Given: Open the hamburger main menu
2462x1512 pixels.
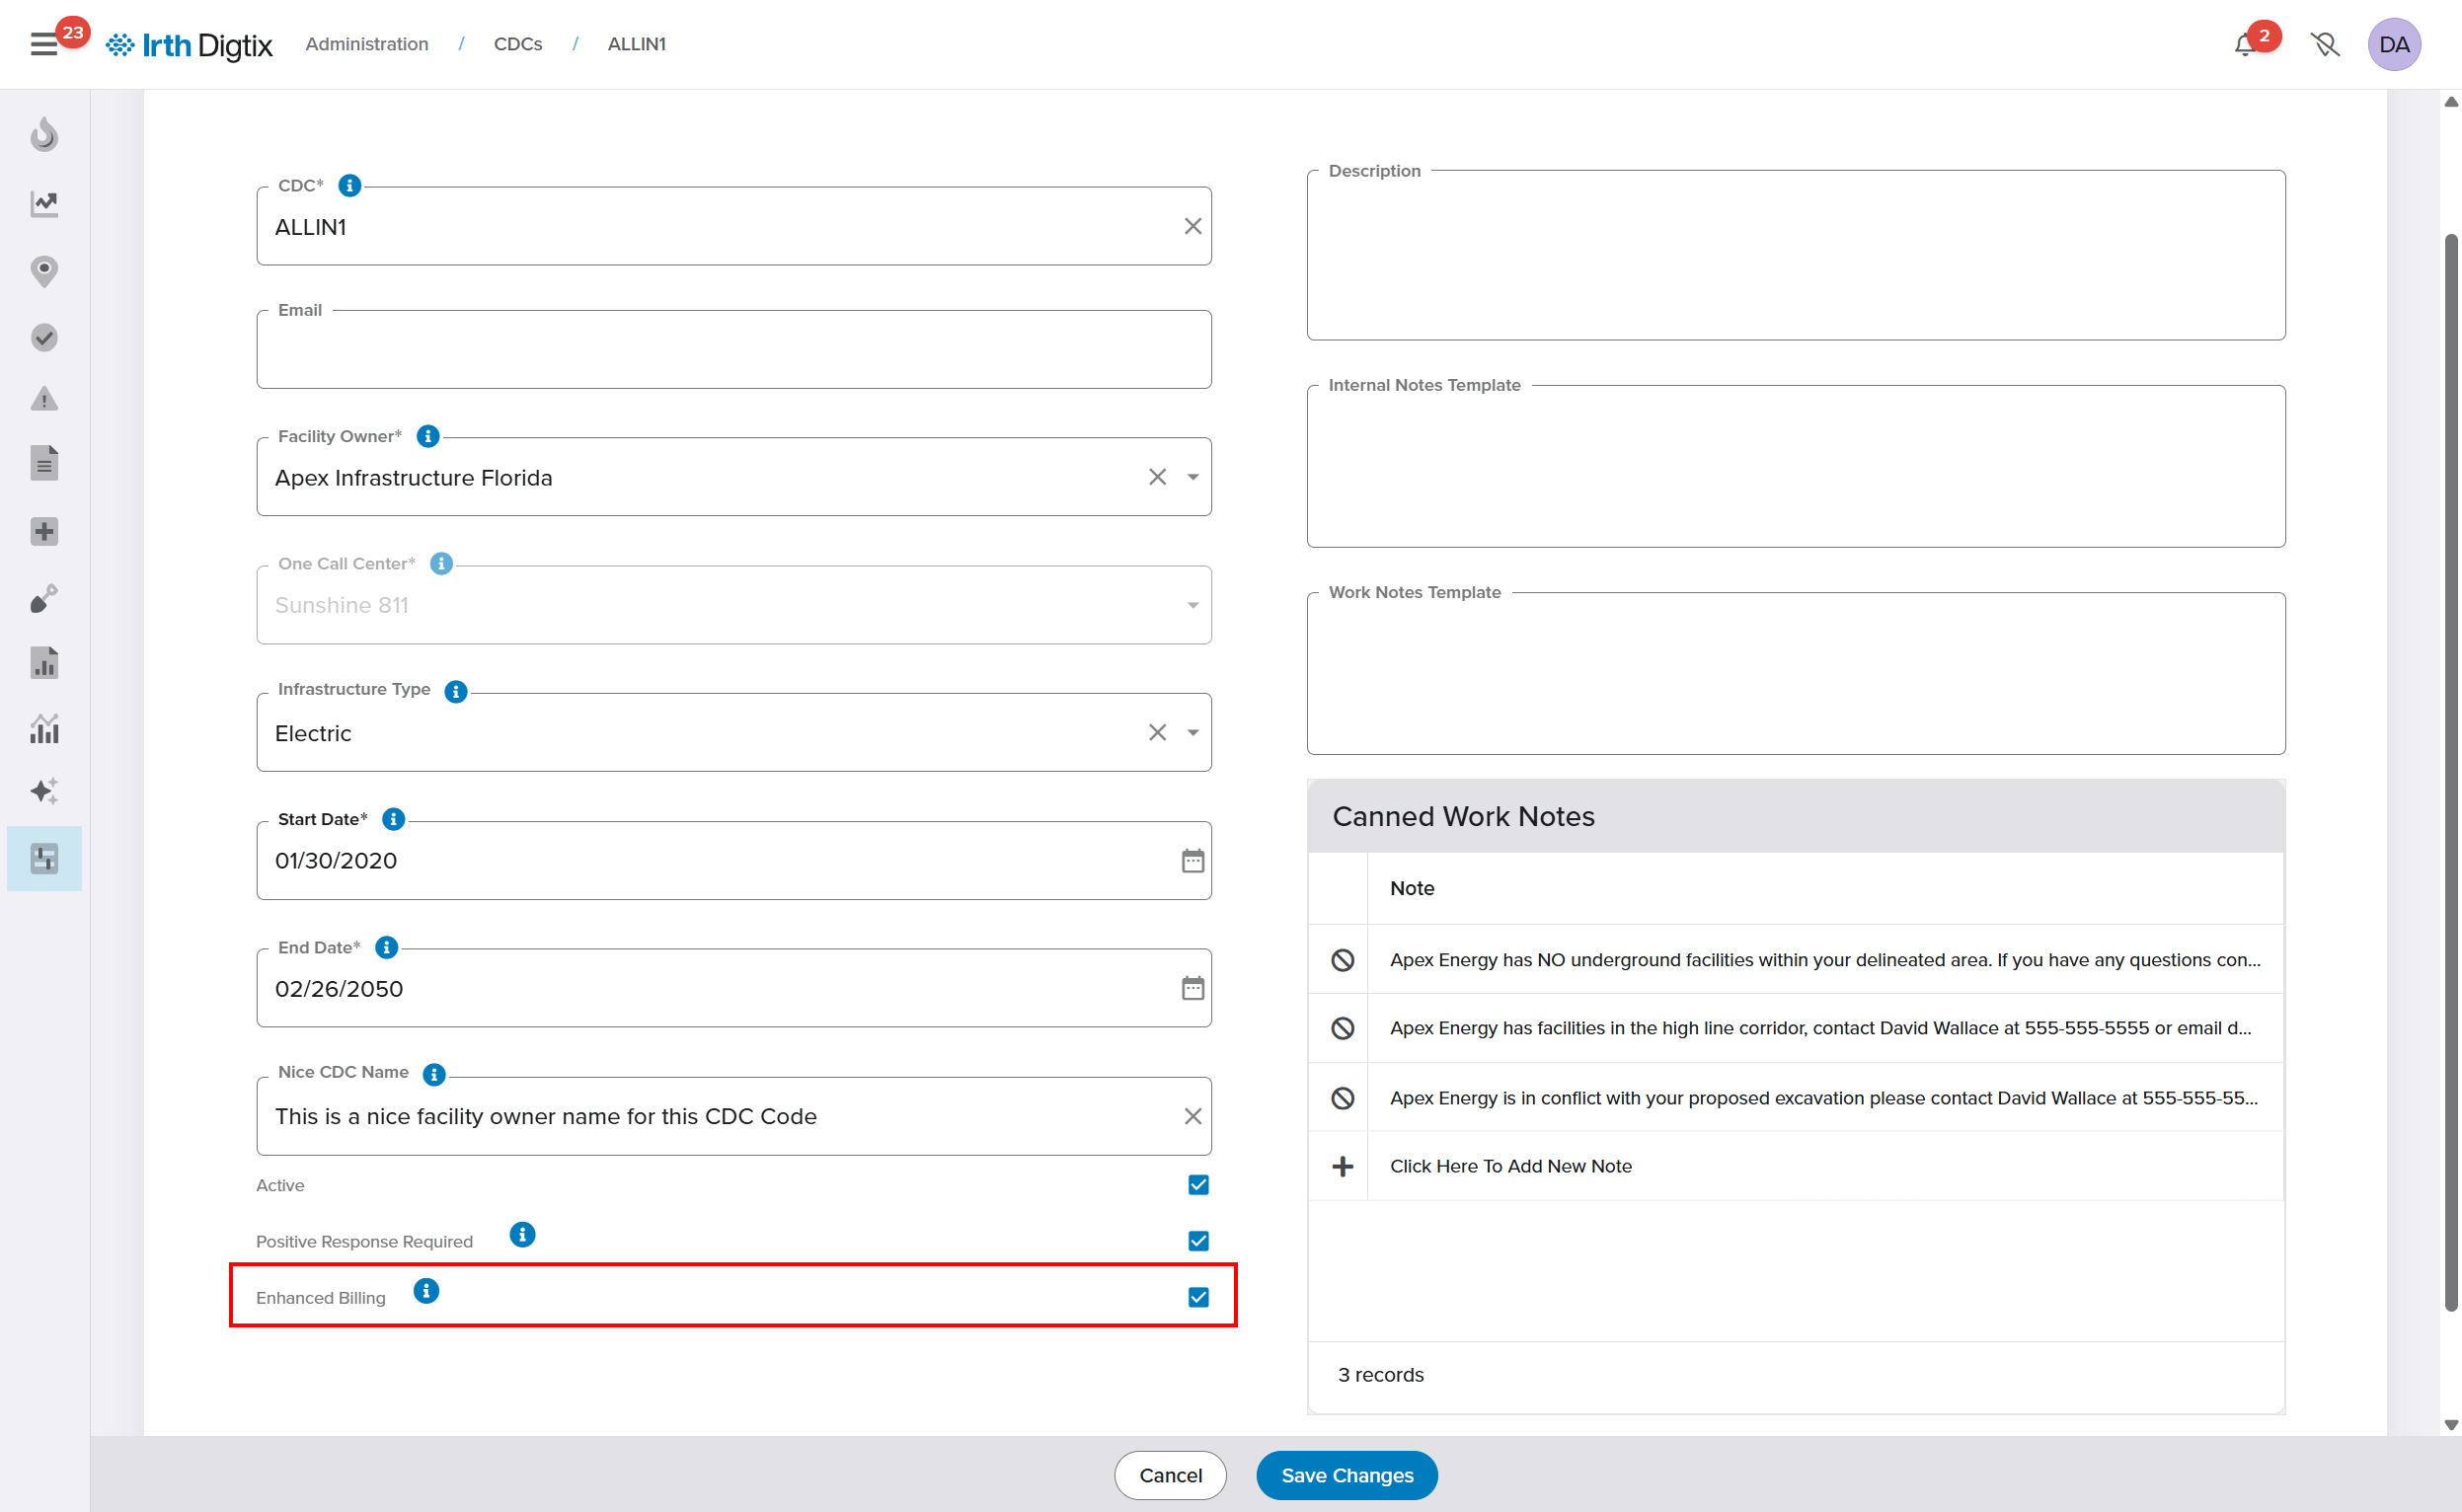Looking at the screenshot, I should (44, 45).
